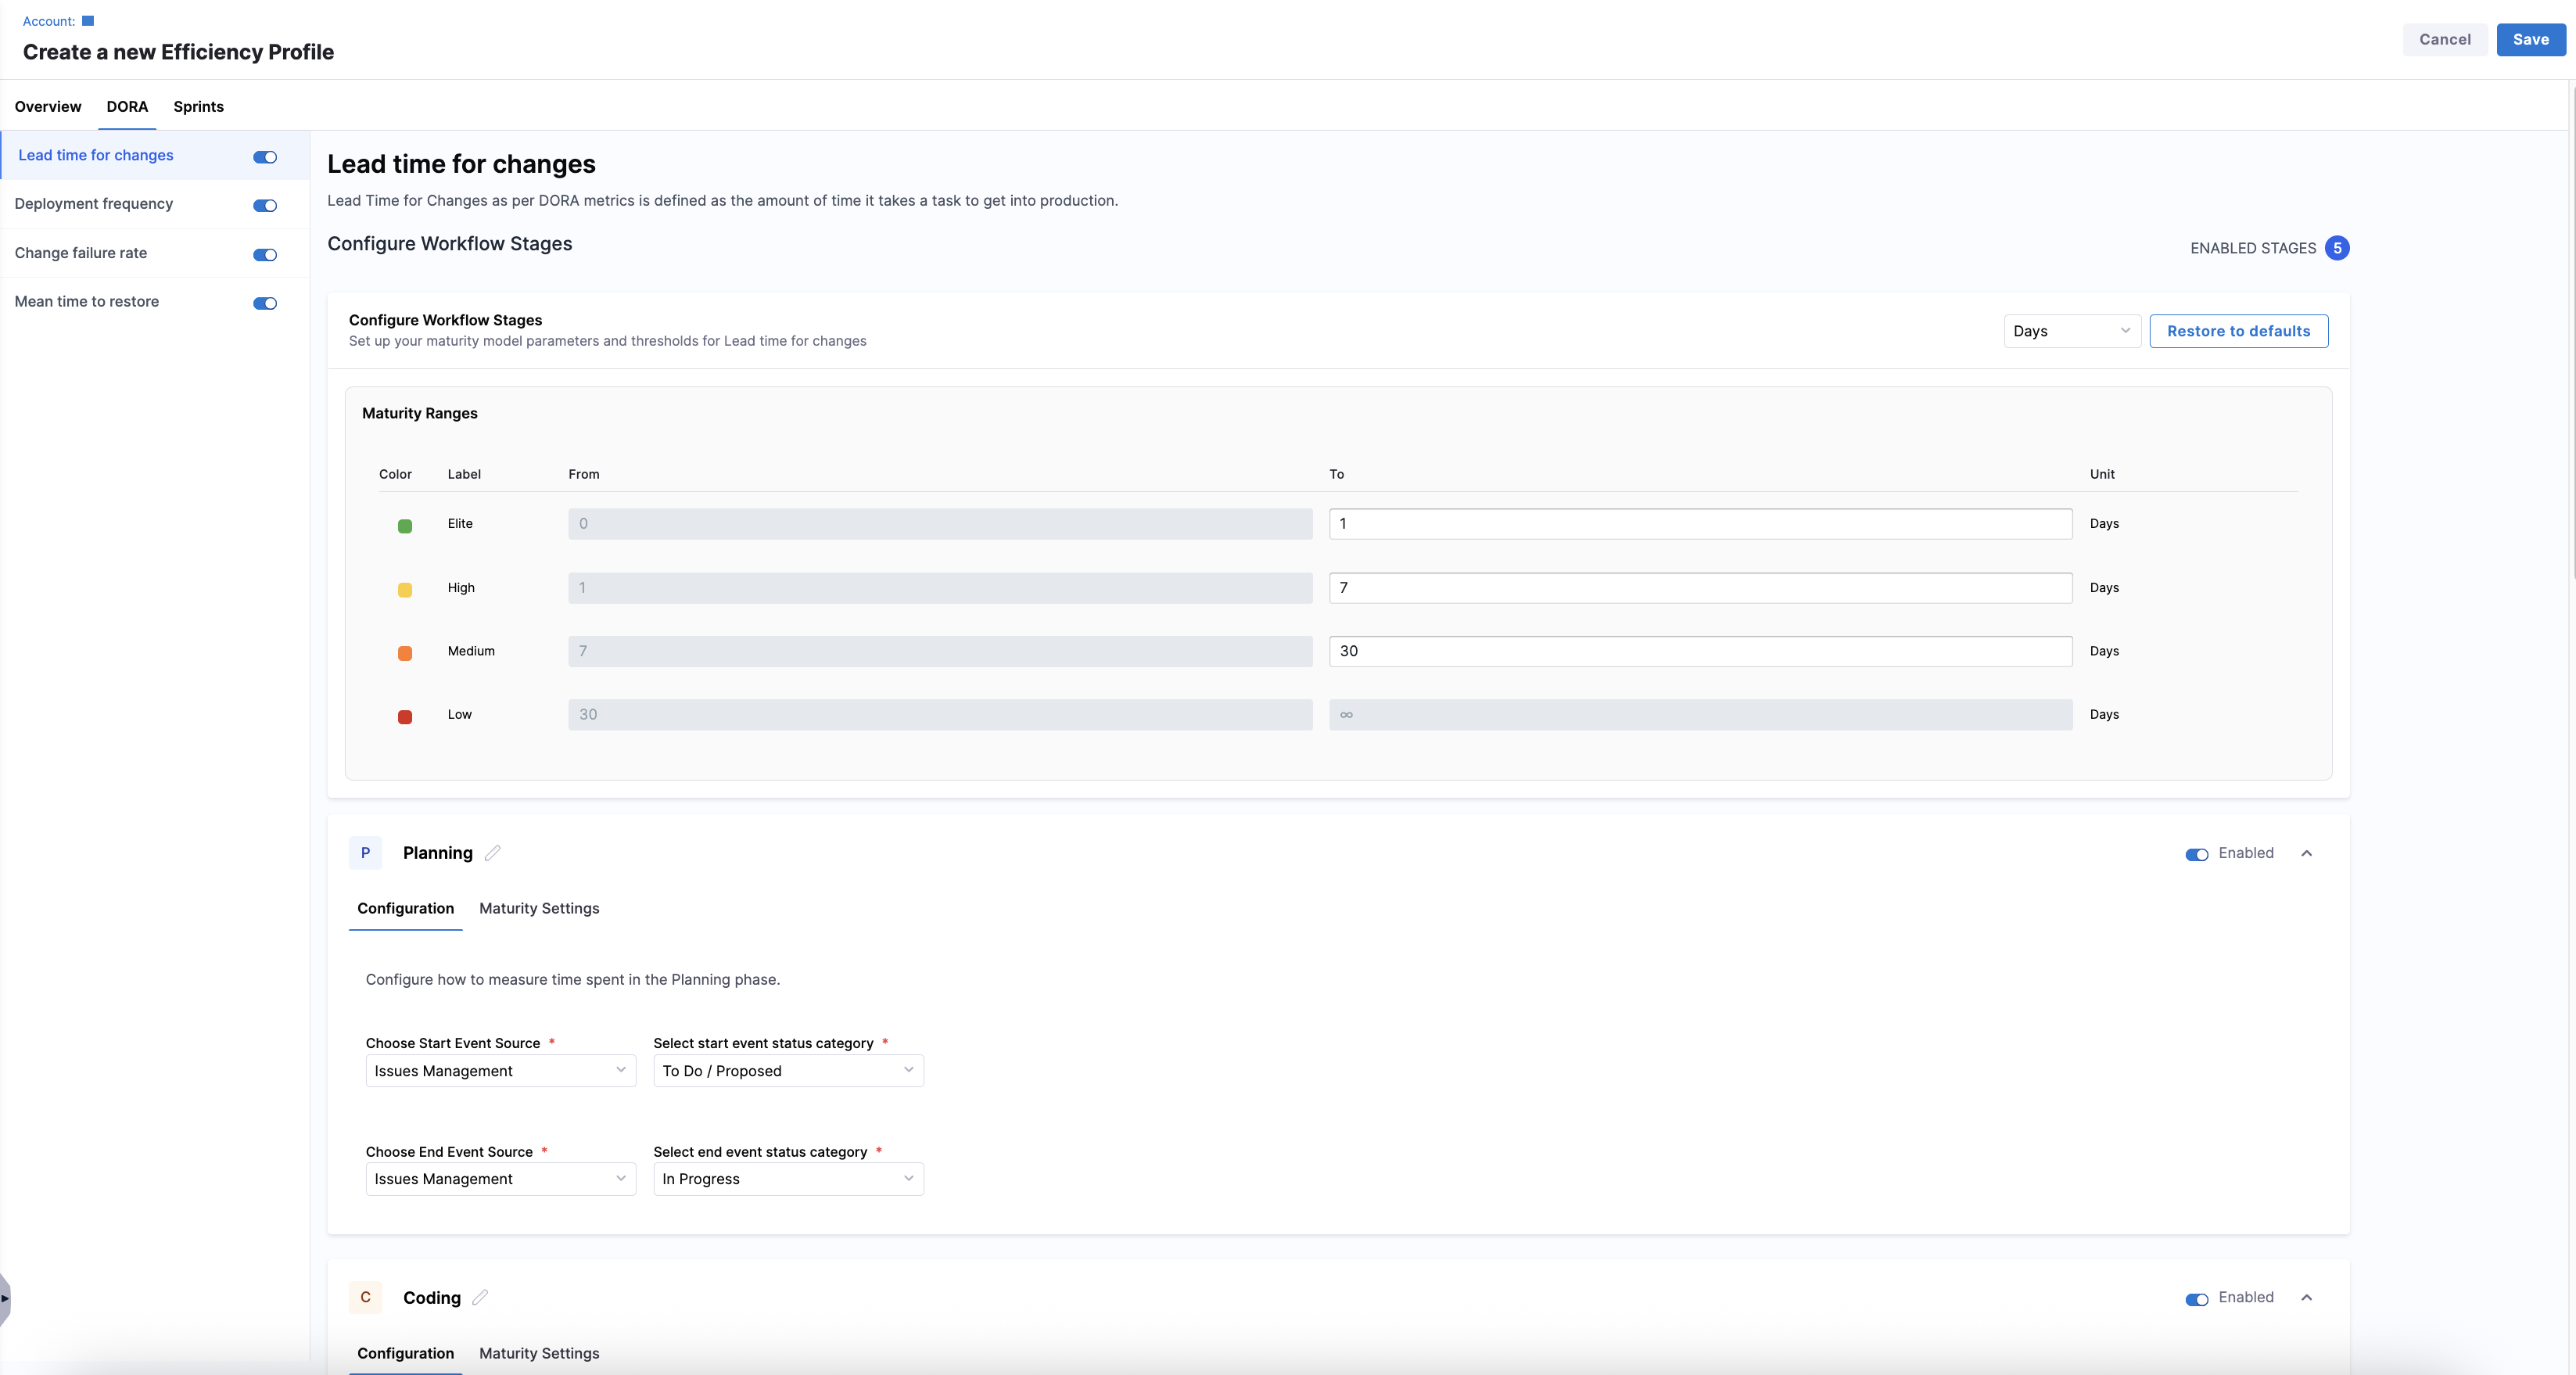
Task: Turn off Planning stage Enabled switch
Action: point(2196,854)
